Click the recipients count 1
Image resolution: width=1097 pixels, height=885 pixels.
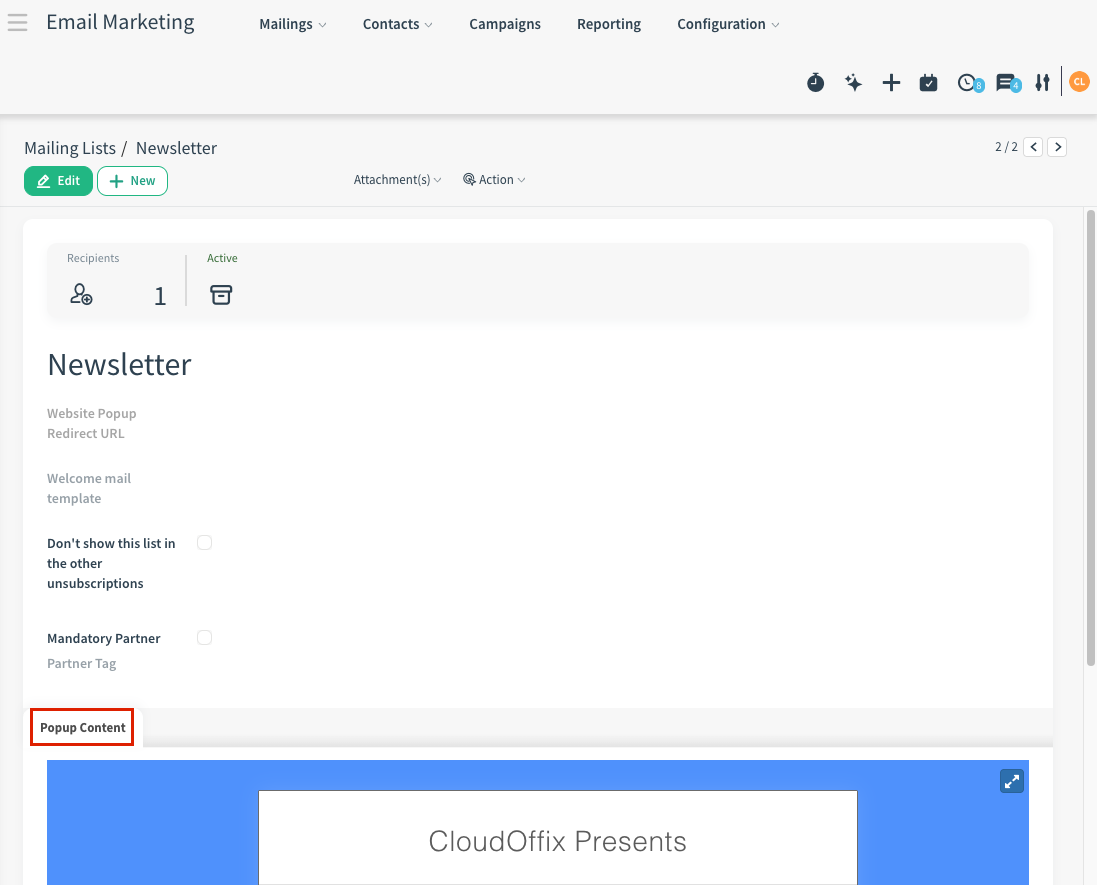tap(160, 297)
